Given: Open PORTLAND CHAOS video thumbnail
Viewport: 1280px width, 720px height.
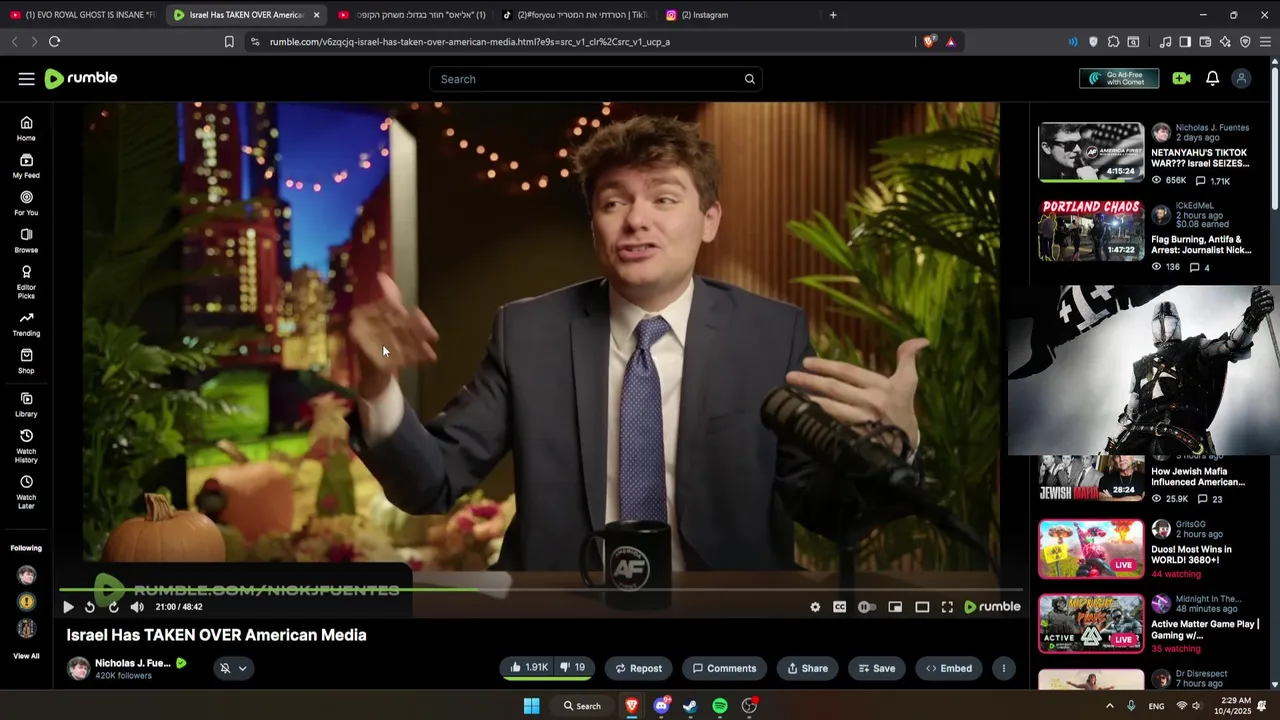Looking at the screenshot, I should 1090,230.
